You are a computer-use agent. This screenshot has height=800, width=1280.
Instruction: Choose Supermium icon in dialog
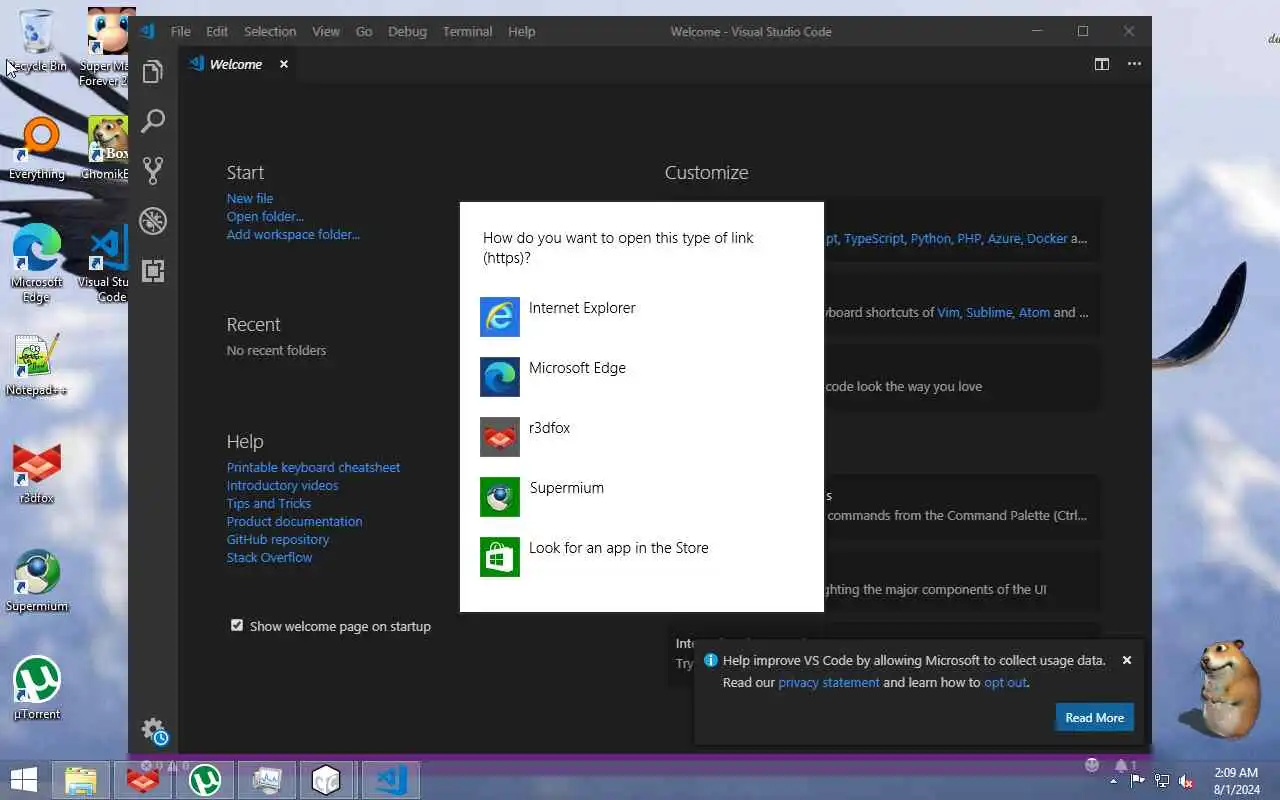click(x=500, y=497)
